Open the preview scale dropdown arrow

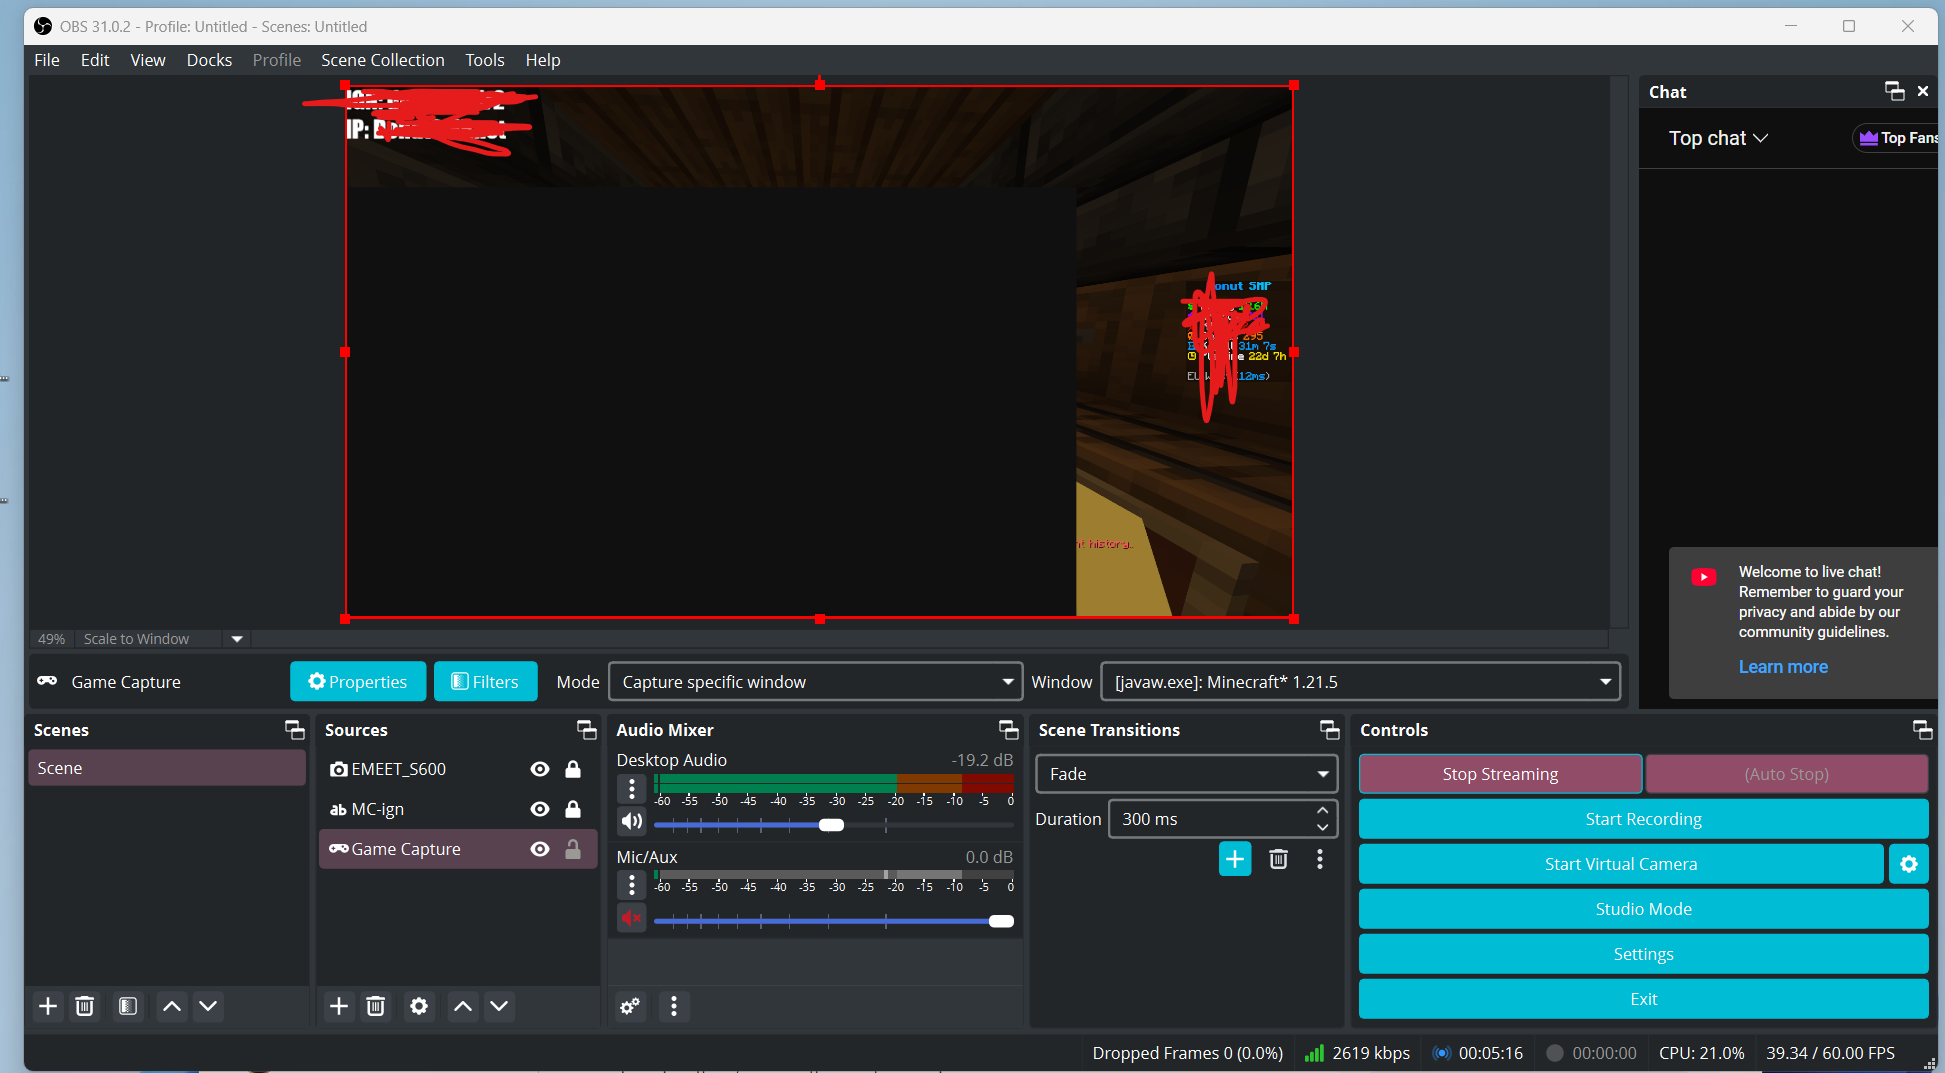(x=237, y=639)
